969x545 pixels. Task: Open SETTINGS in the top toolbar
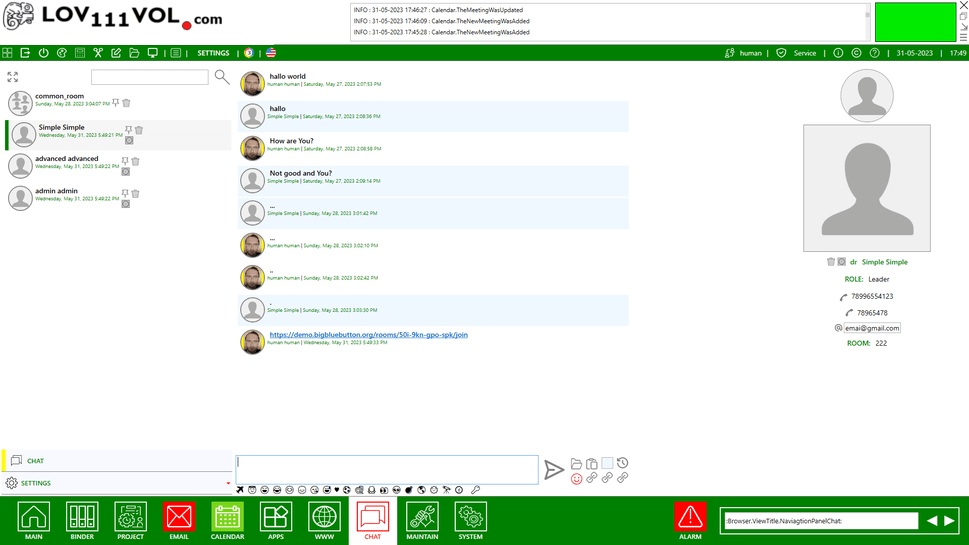point(213,53)
